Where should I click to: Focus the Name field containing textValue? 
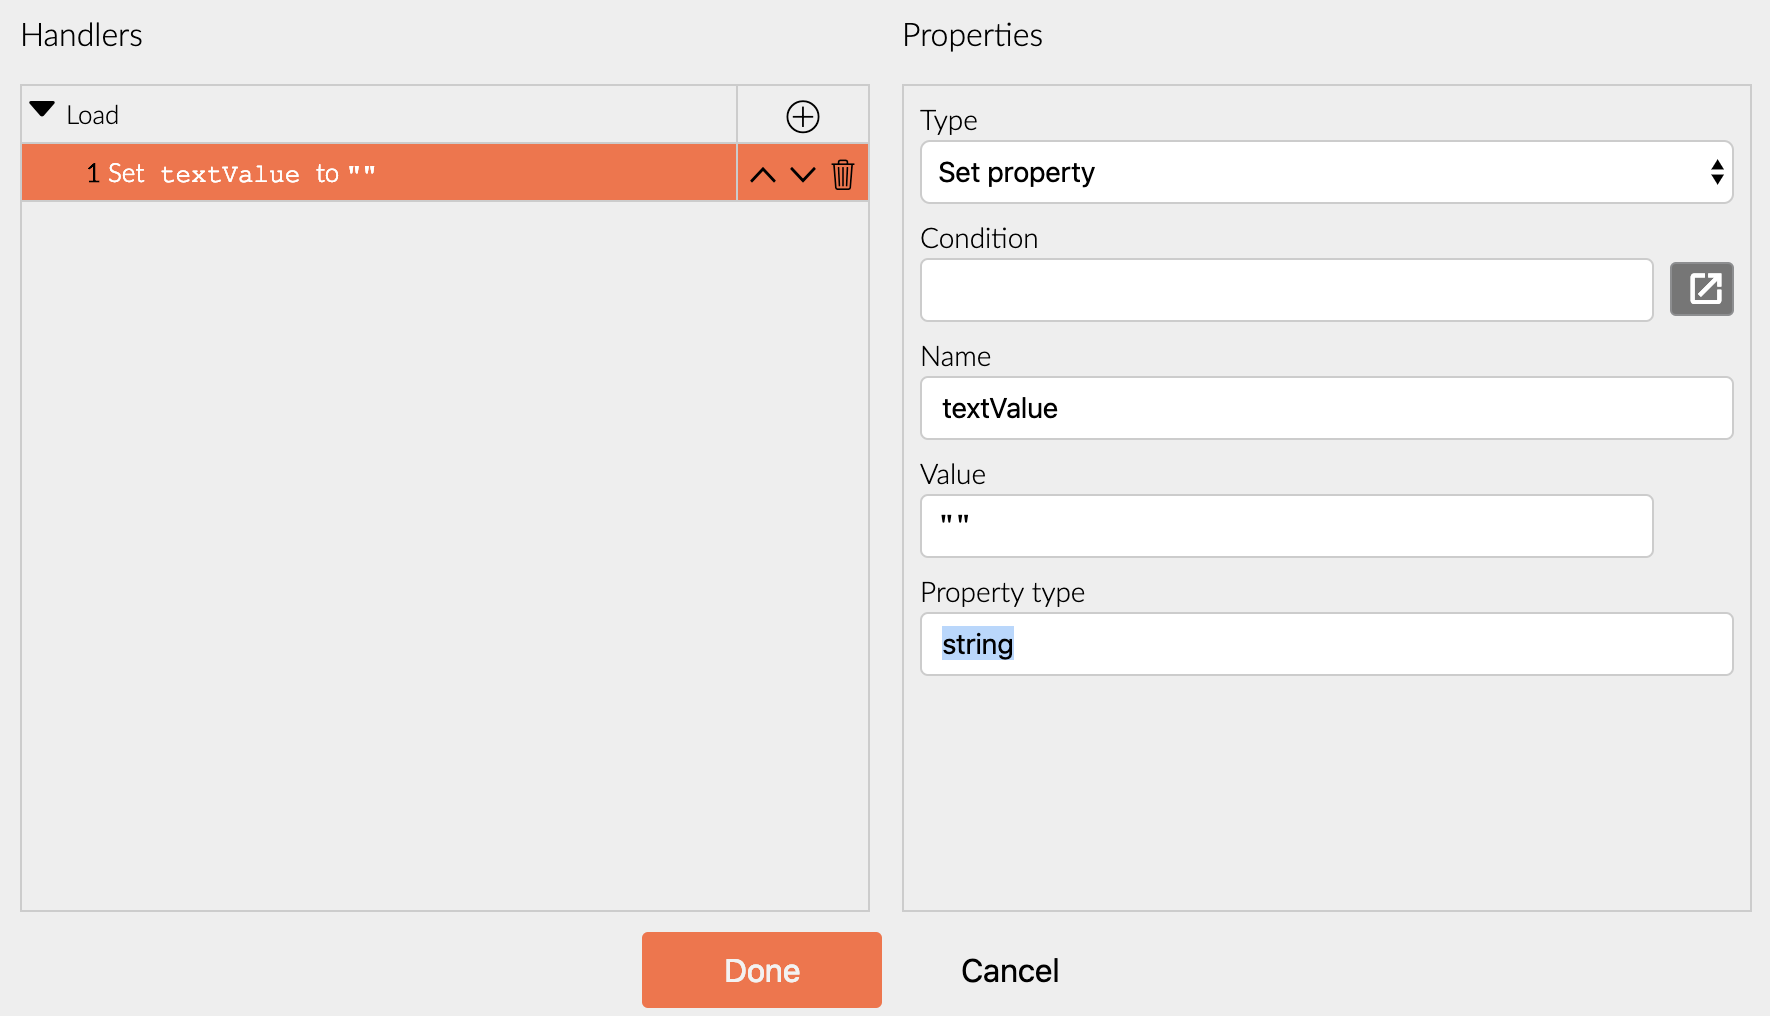(x=1326, y=408)
